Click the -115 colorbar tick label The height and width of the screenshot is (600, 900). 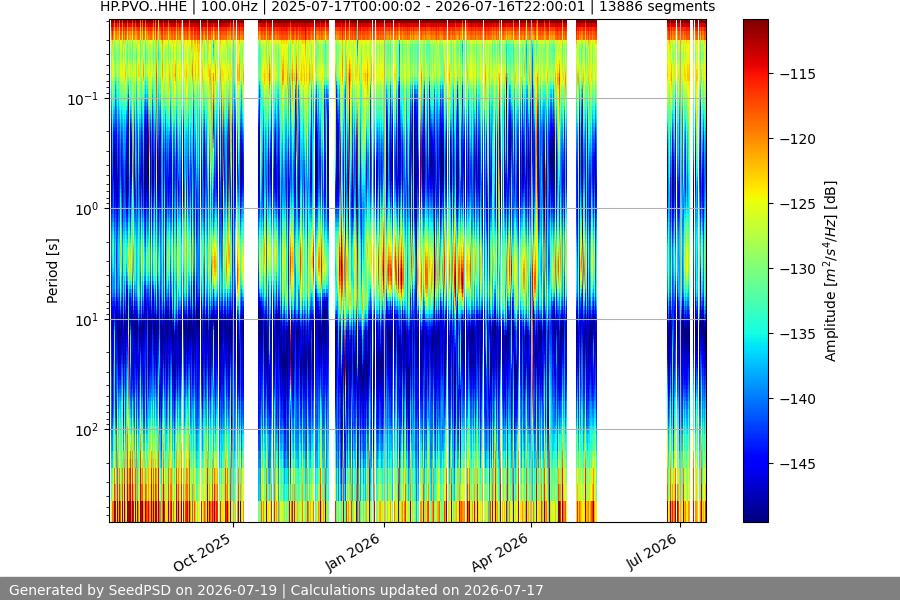(798, 74)
